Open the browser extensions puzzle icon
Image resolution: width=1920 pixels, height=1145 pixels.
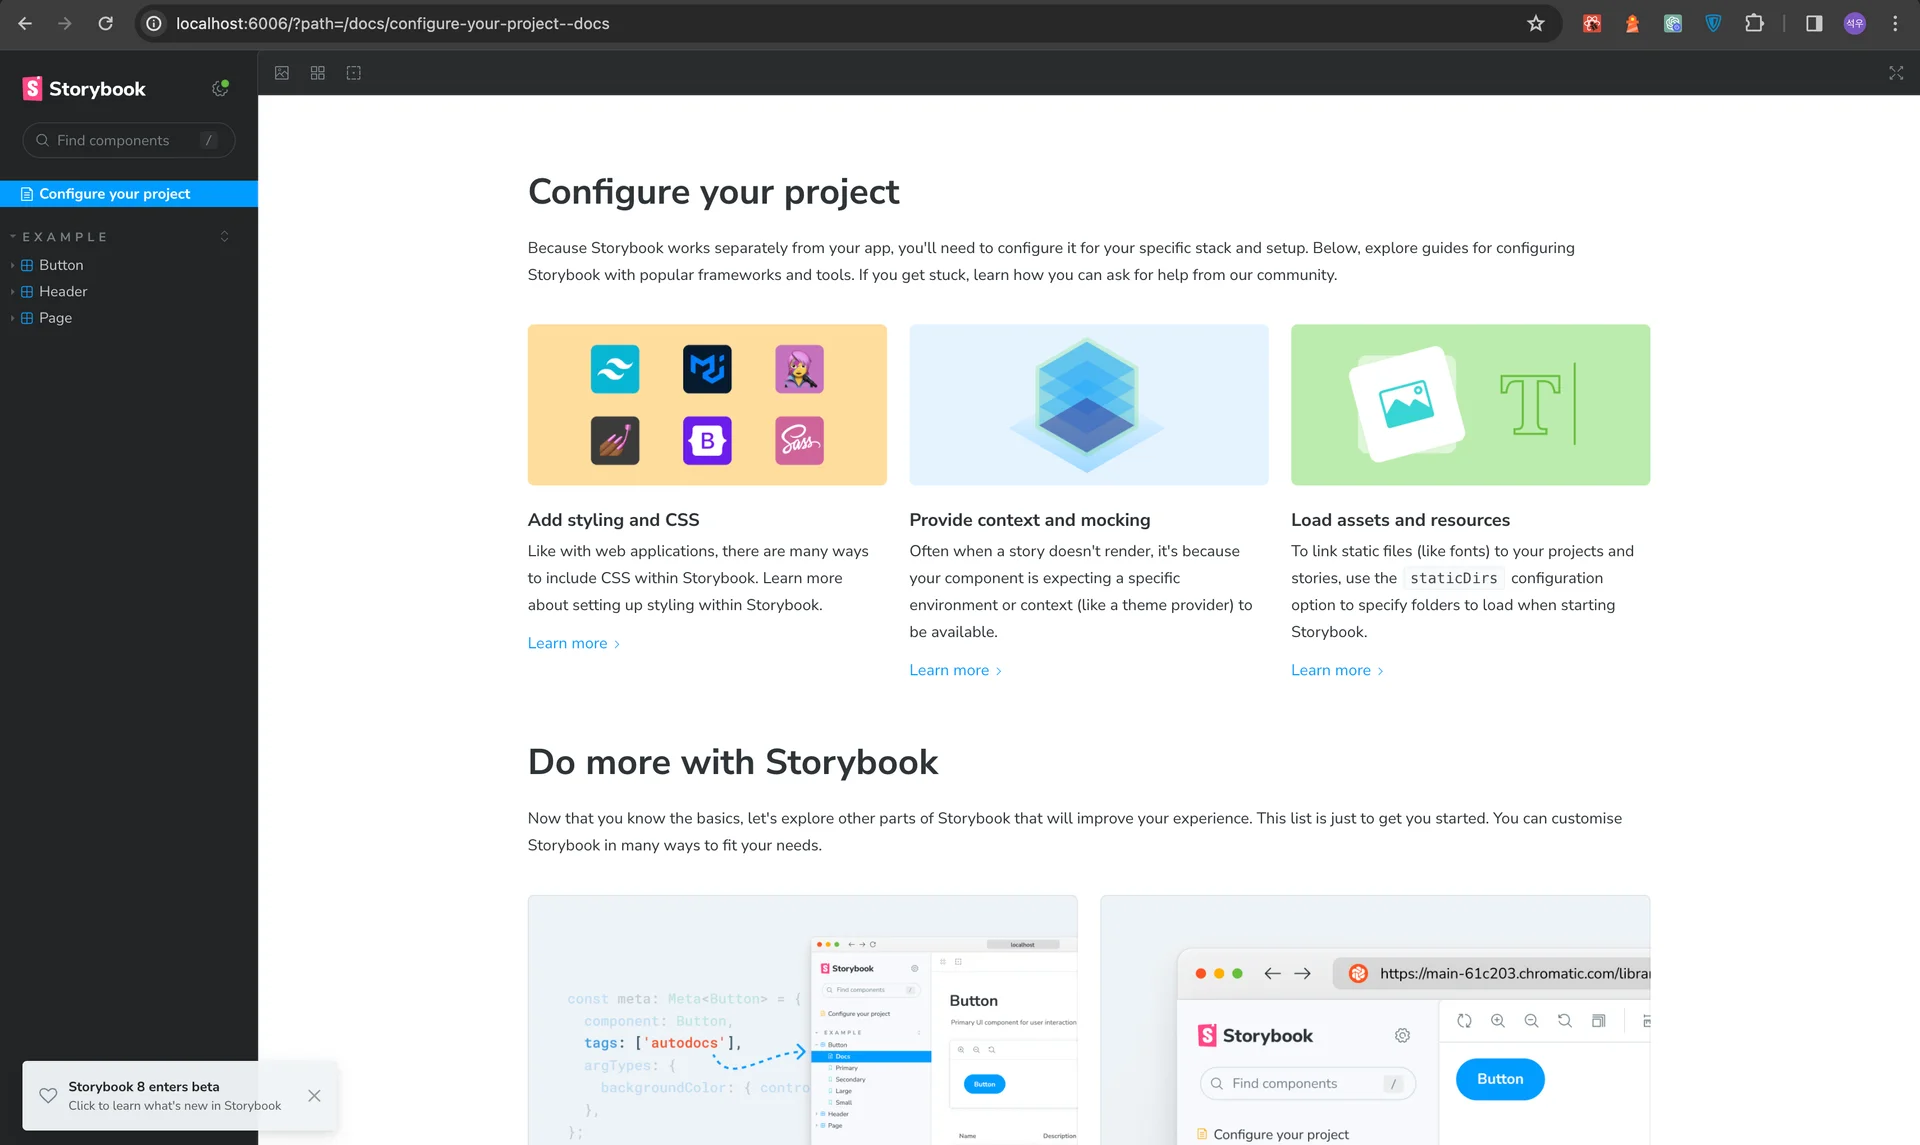coord(1754,23)
